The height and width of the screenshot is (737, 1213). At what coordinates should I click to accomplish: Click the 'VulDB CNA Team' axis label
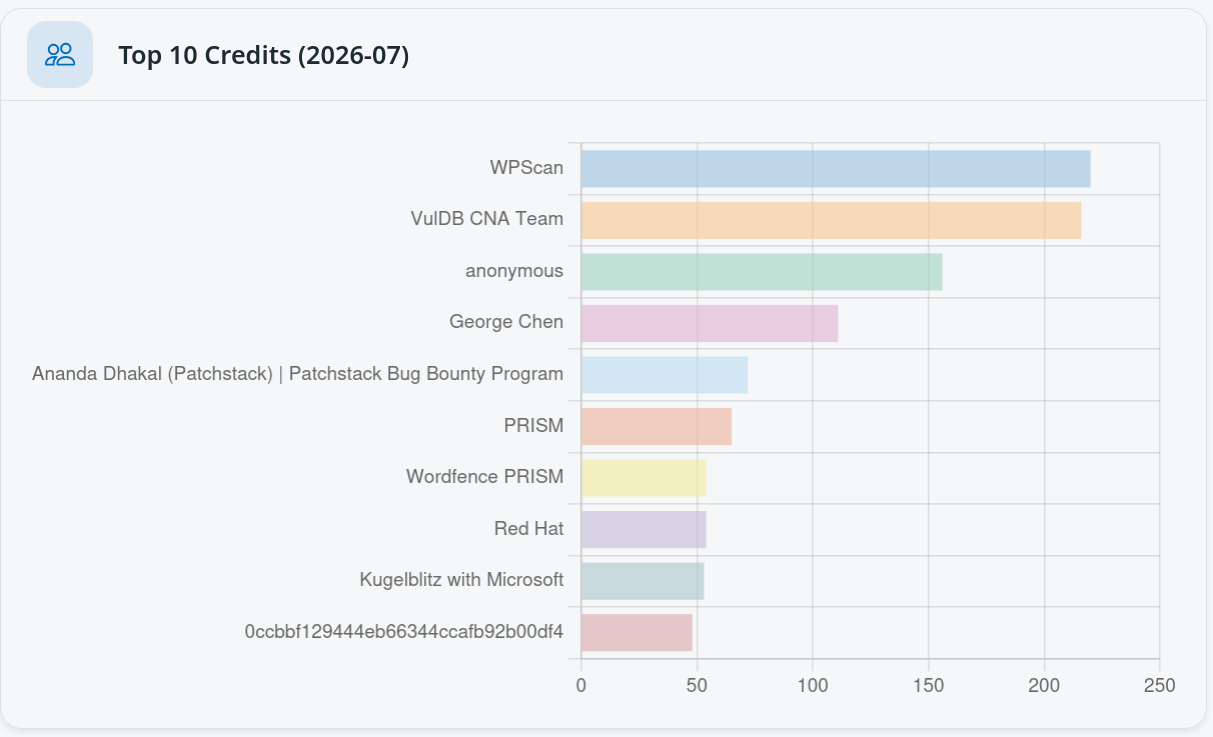point(487,219)
